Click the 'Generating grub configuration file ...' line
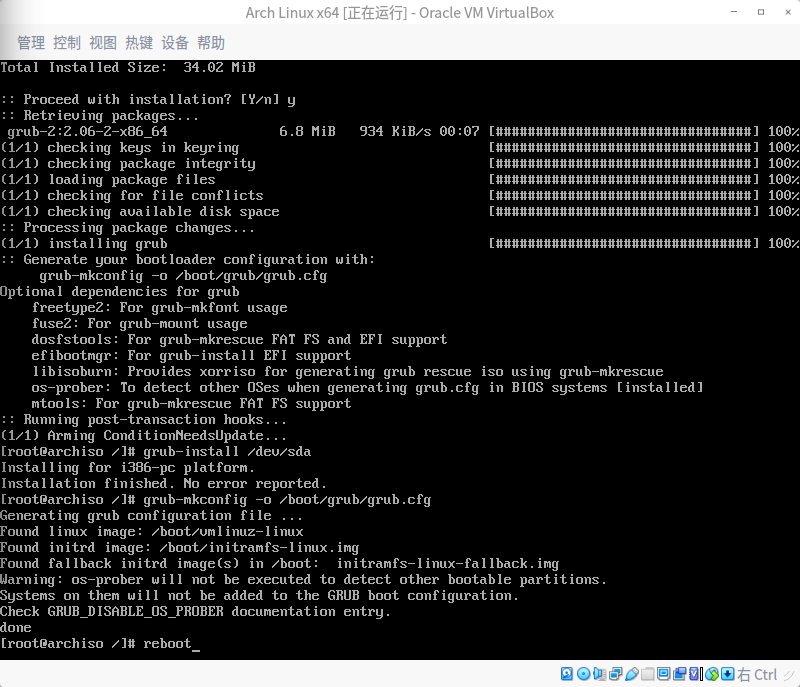The image size is (800, 687). pyautogui.click(x=151, y=516)
